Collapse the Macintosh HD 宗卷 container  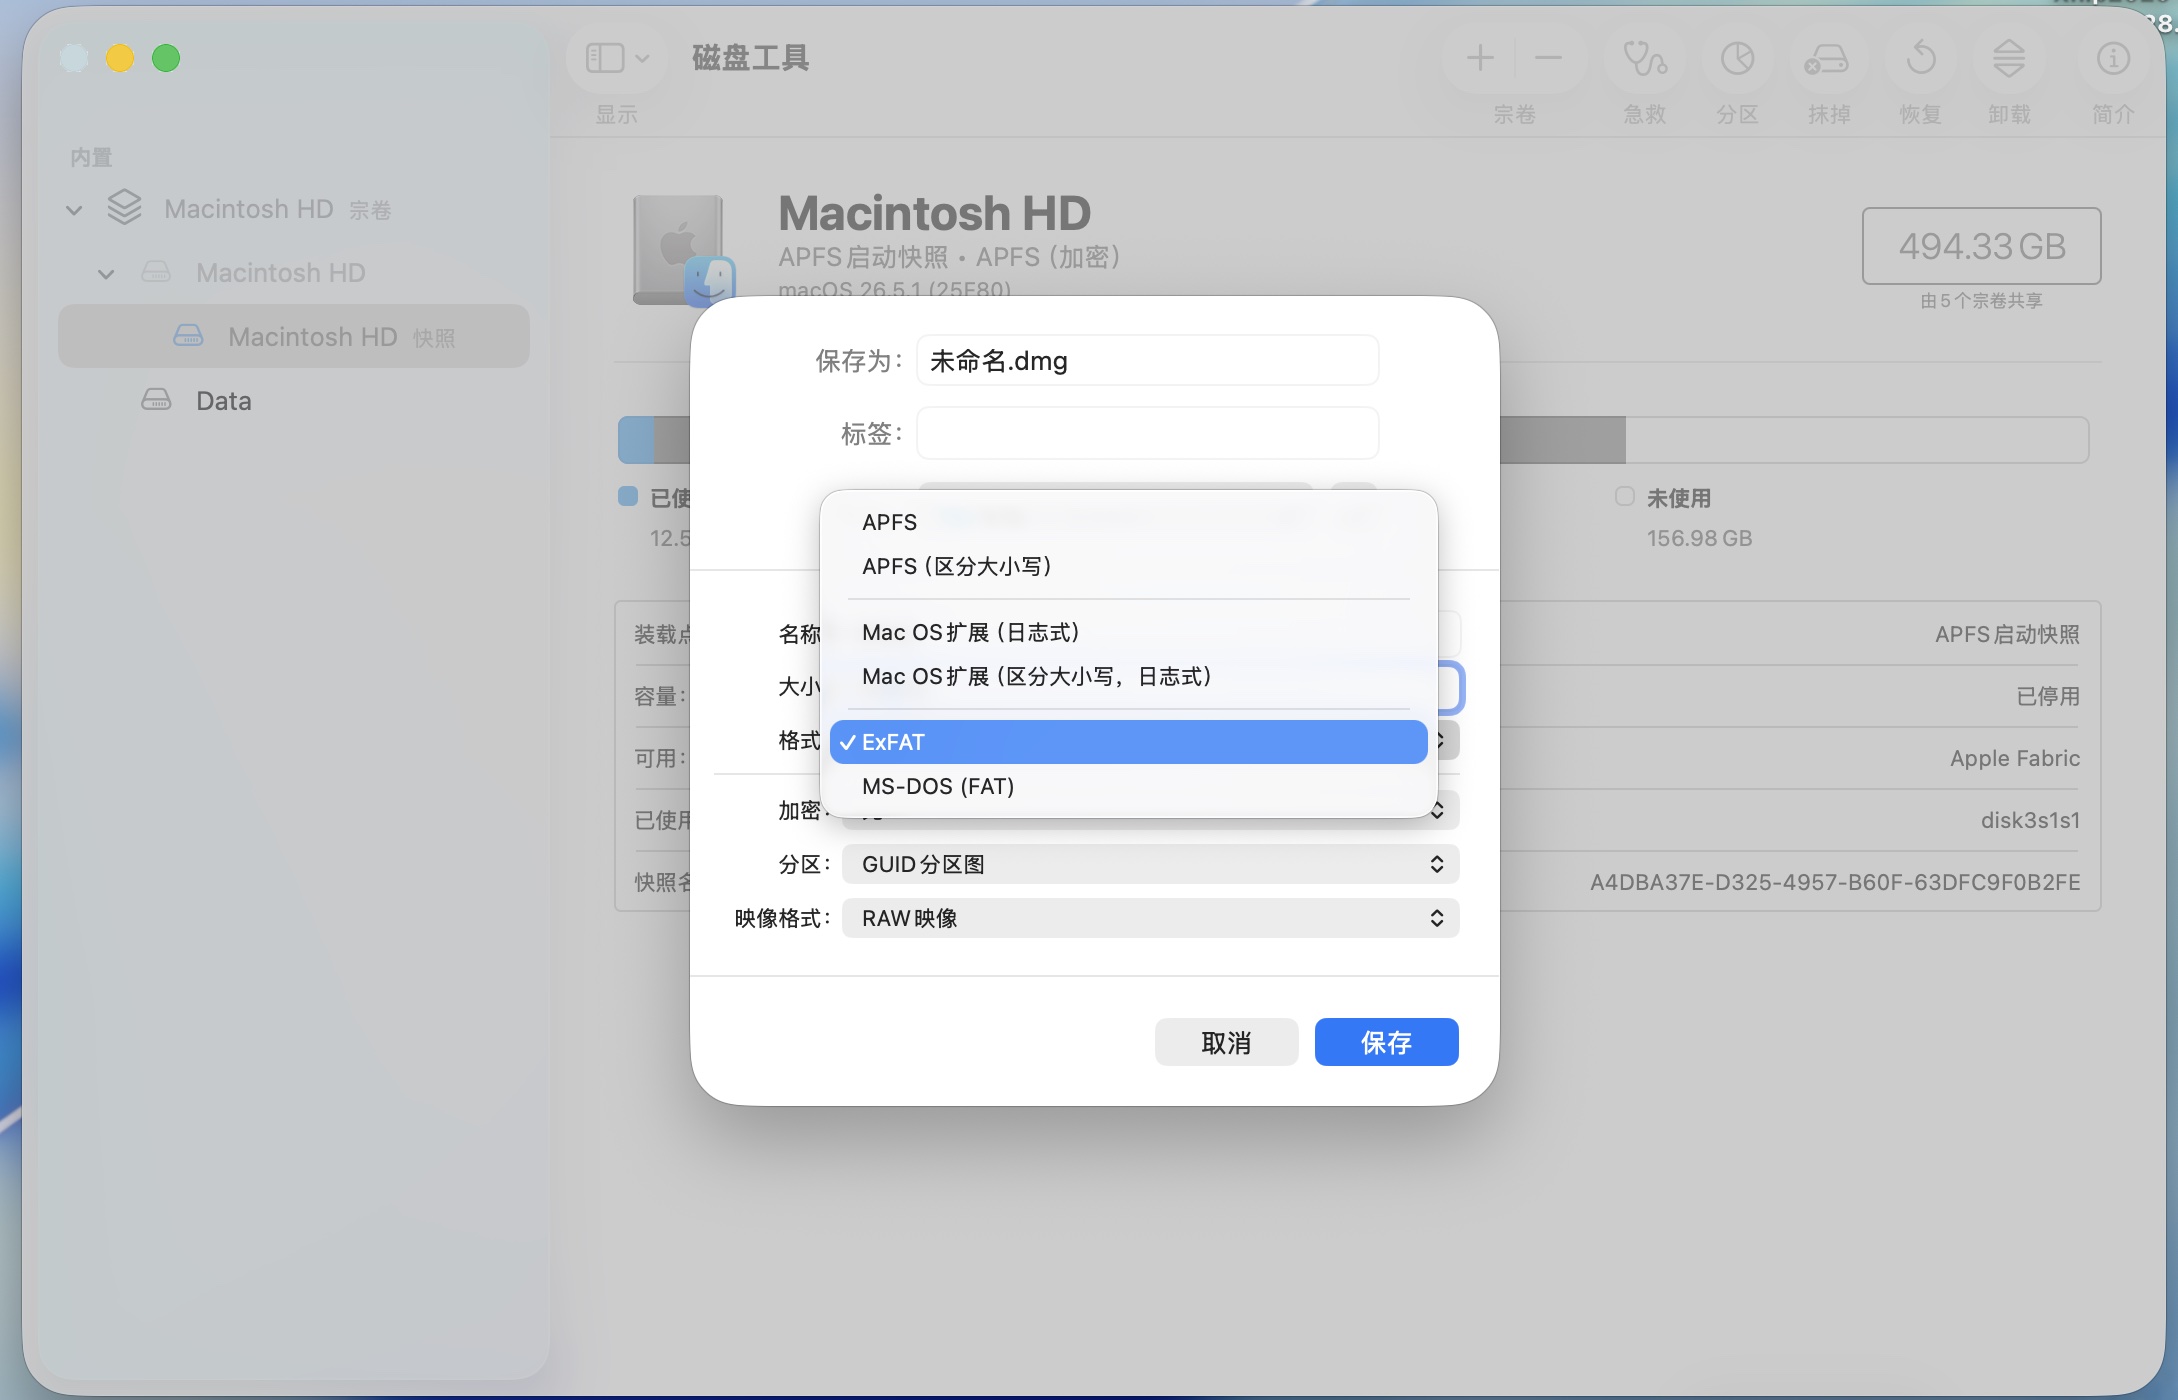point(74,210)
